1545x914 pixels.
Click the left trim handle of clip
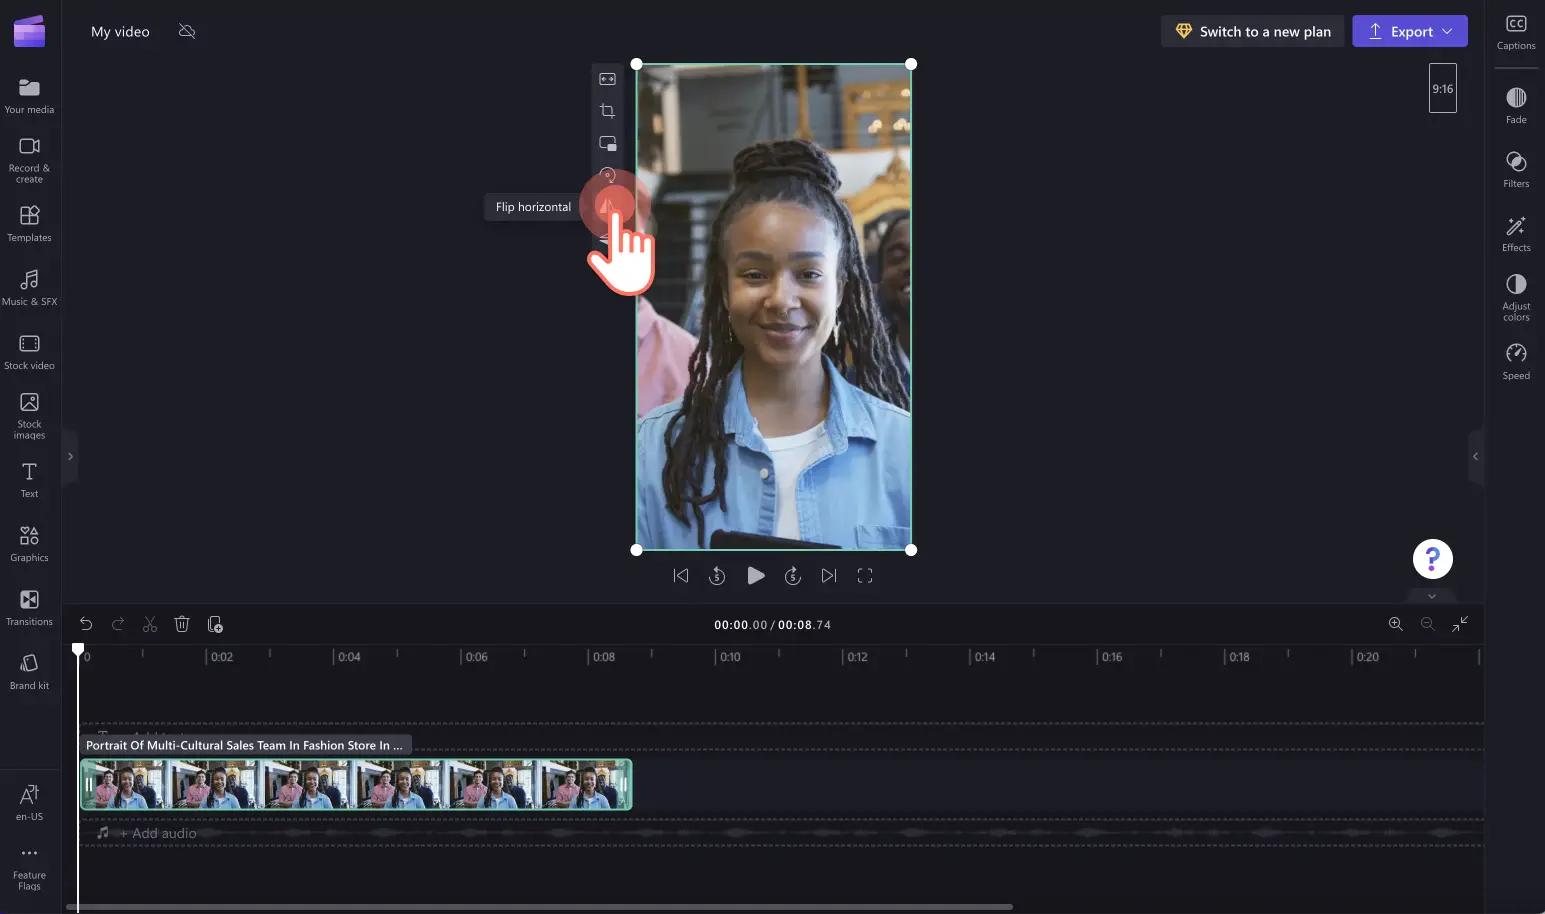pos(88,785)
